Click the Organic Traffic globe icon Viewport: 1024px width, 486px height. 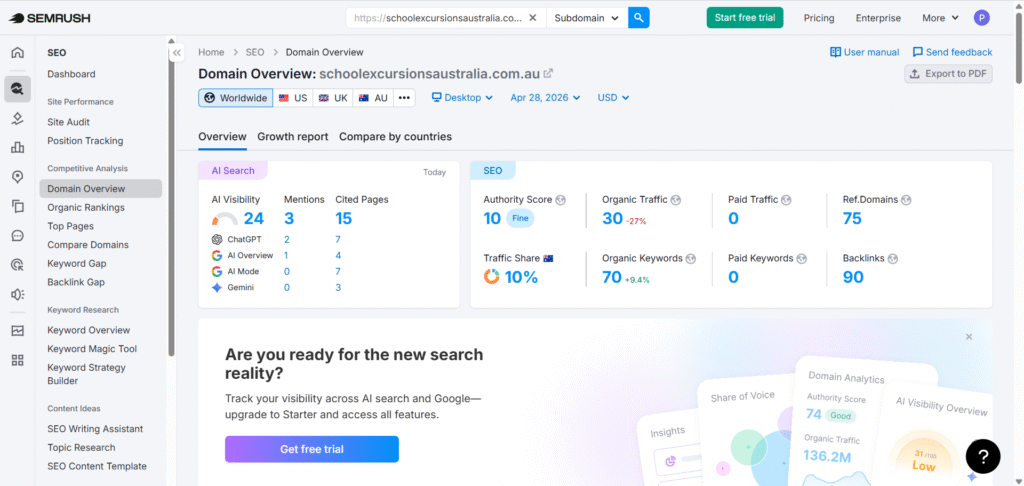(x=676, y=200)
